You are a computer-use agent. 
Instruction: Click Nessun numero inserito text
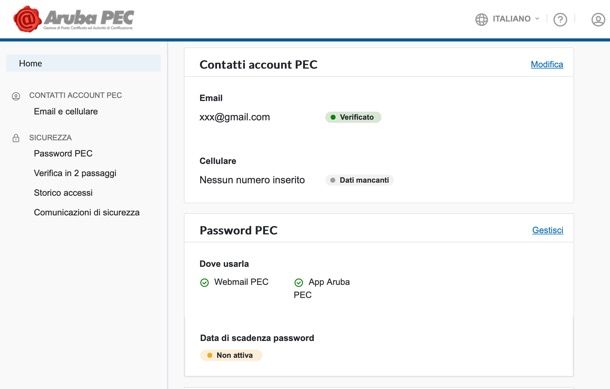coord(252,180)
